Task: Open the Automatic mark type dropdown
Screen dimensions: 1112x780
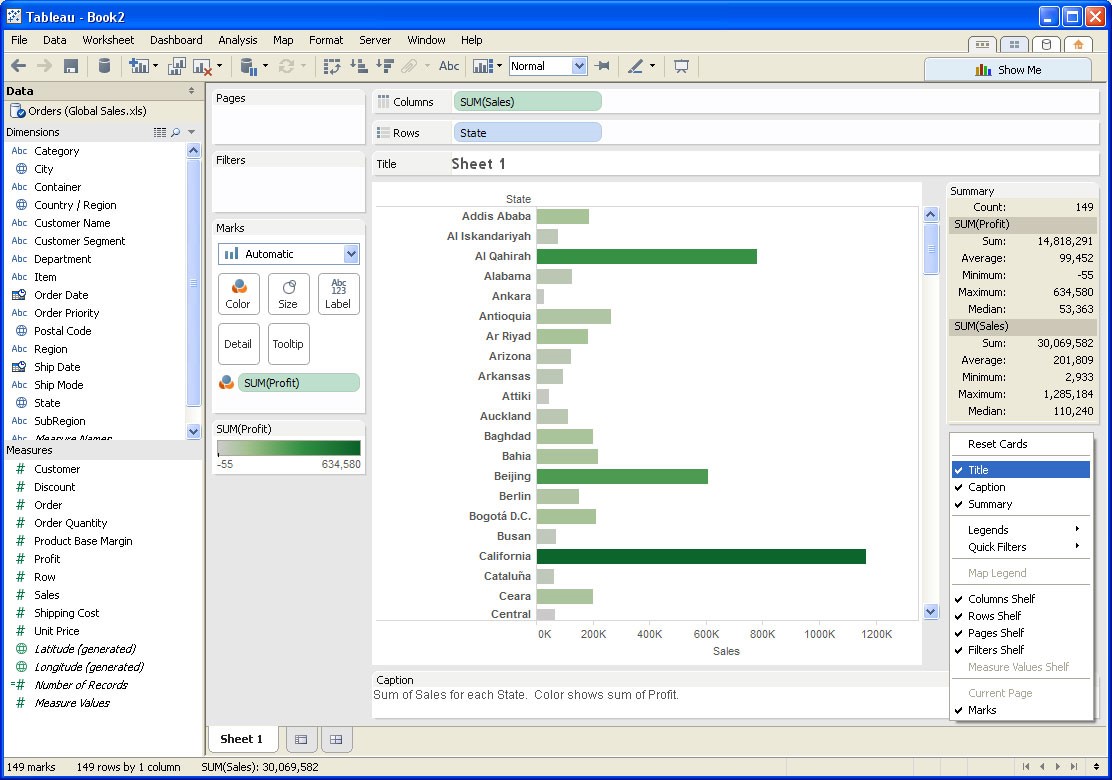Action: (350, 254)
